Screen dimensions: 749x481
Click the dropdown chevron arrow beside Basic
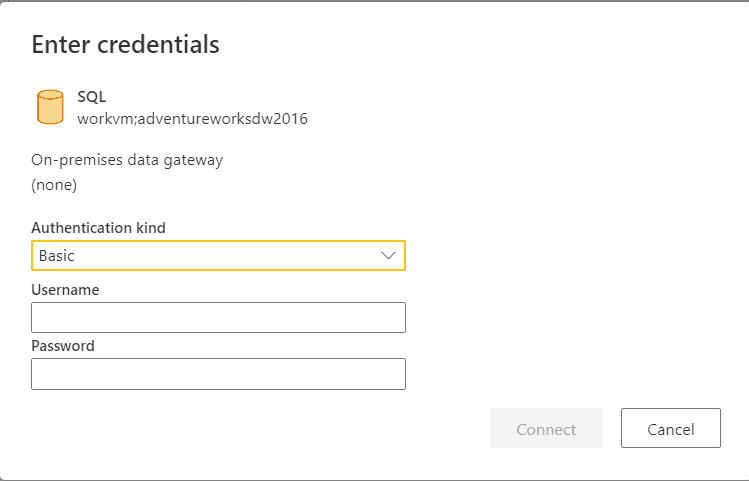coord(388,256)
